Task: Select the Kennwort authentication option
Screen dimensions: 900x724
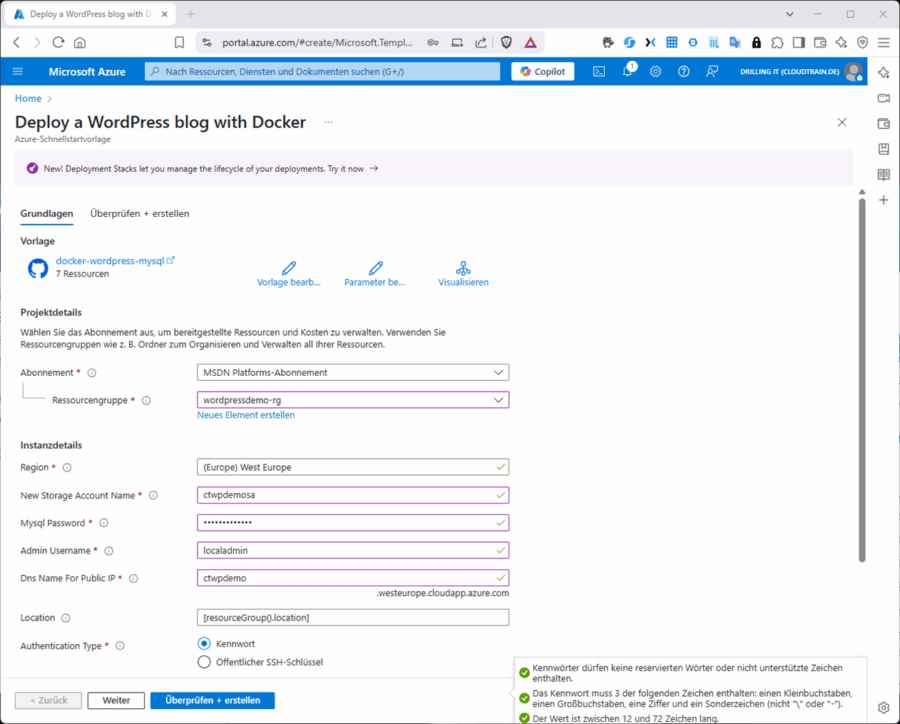Action: click(x=204, y=644)
